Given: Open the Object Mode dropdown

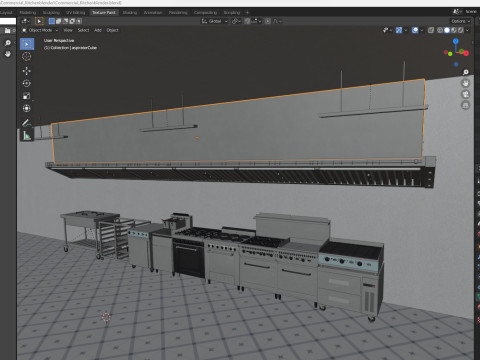Looking at the screenshot, I should [x=40, y=30].
